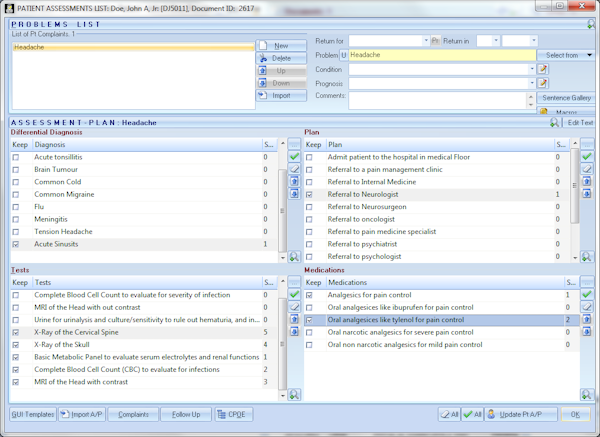Open the Return for dropdown
The width and height of the screenshot is (600, 437).
[x=426, y=40]
